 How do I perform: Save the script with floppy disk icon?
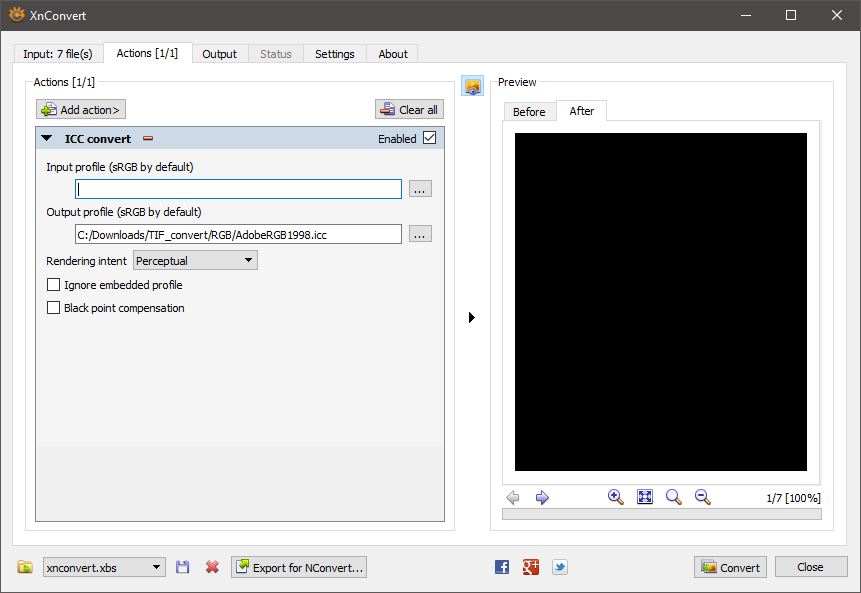(x=183, y=567)
